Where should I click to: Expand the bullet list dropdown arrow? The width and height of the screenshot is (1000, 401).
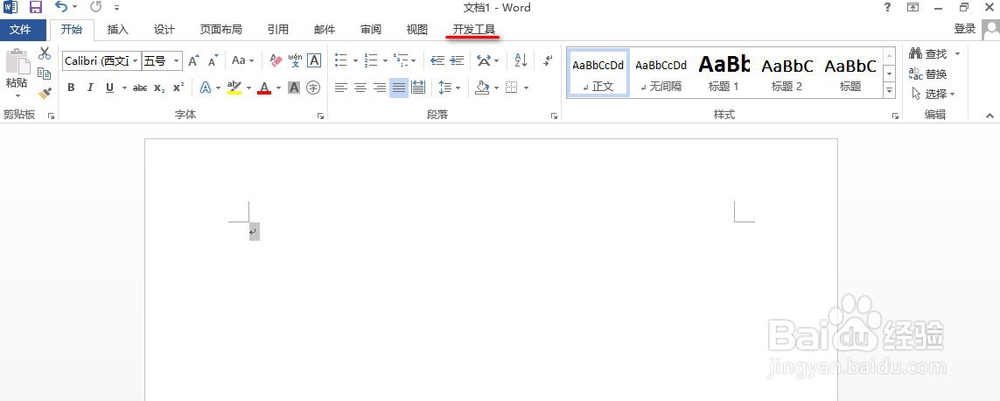click(x=356, y=61)
